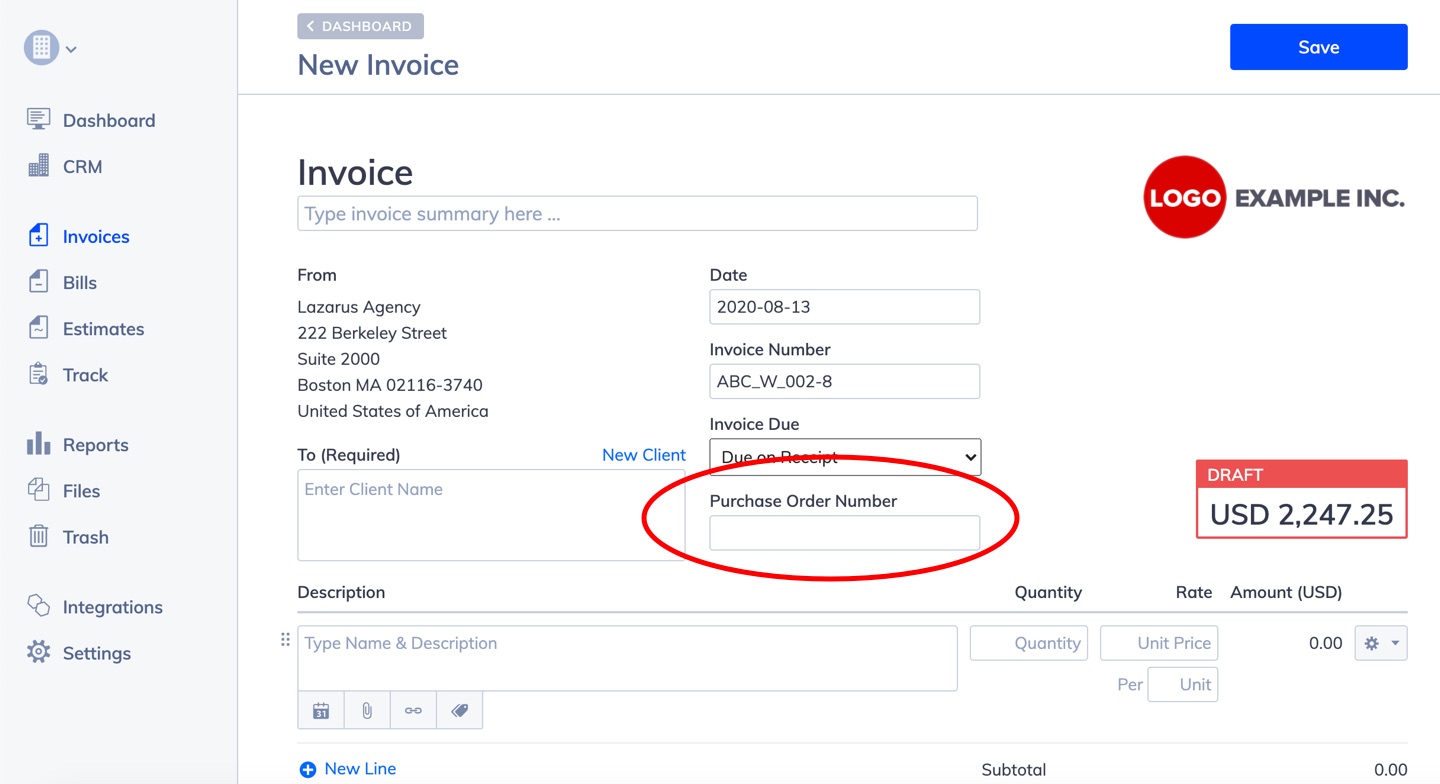Click the tag icon under the description
Viewport: 1440px width, 784px height.
459,711
